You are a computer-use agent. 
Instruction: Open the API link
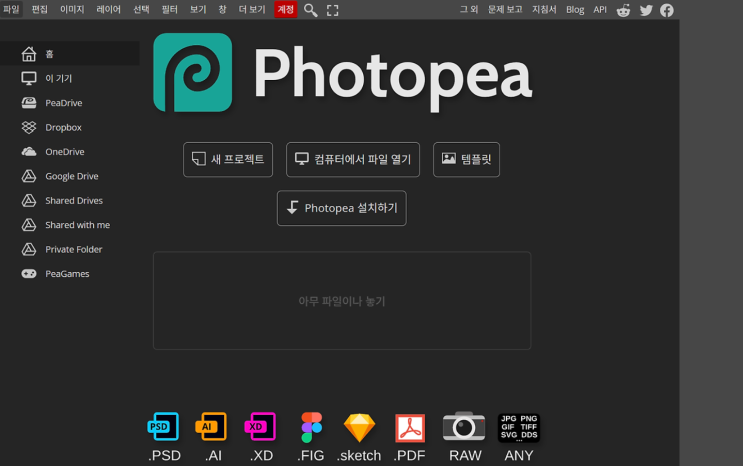coord(600,9)
